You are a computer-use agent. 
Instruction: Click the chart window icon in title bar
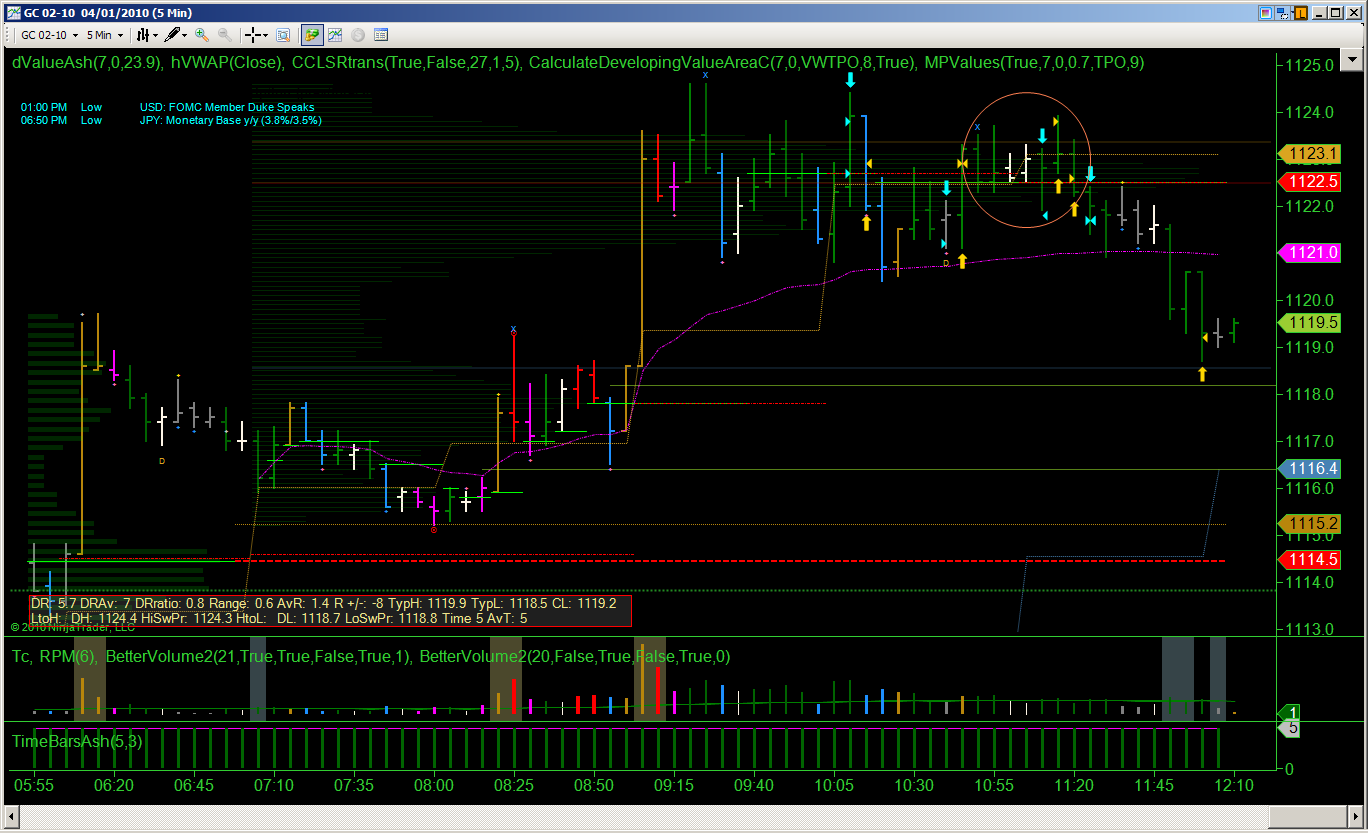tap(13, 13)
